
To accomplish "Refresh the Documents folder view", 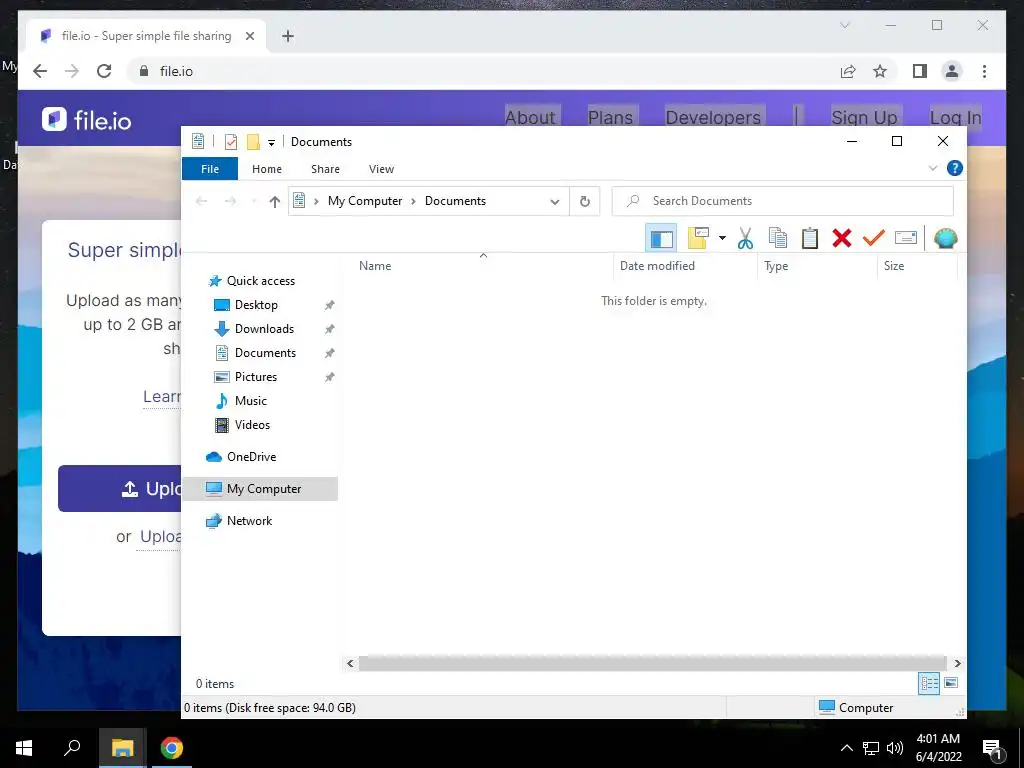I will pyautogui.click(x=584, y=202).
